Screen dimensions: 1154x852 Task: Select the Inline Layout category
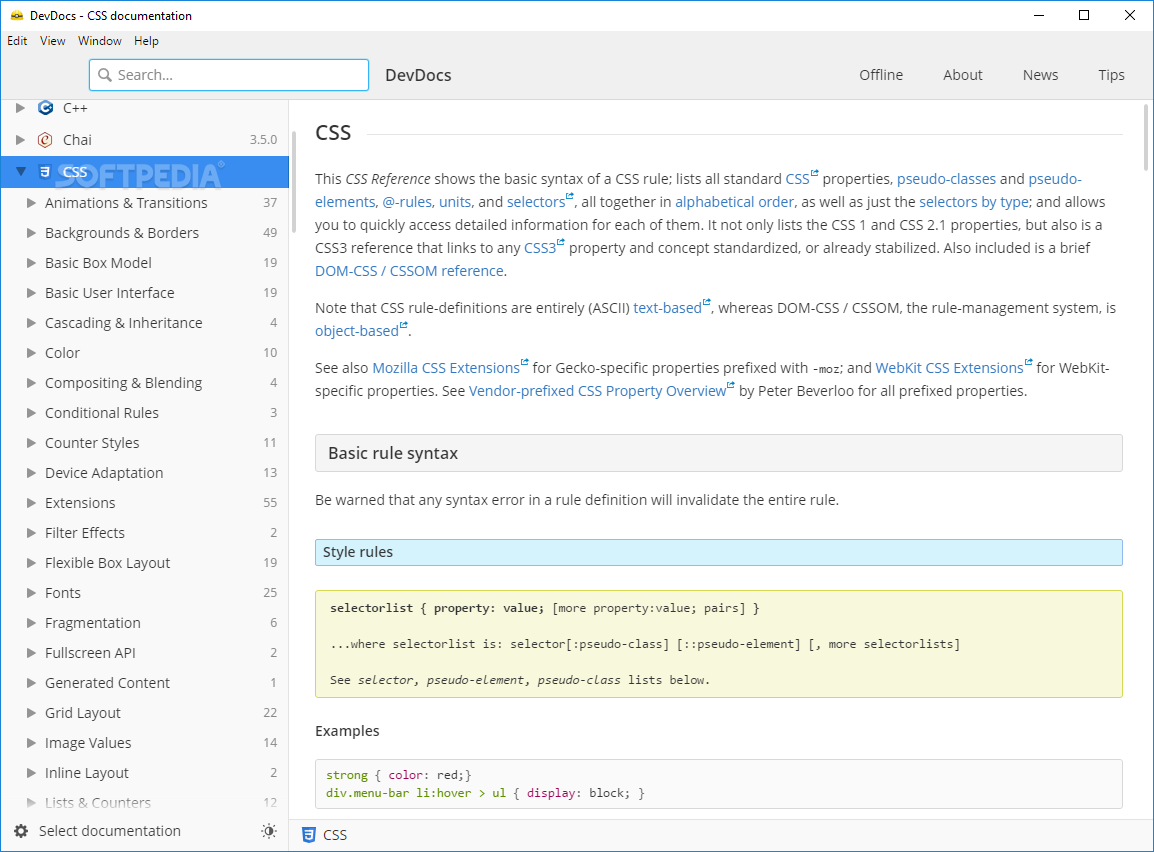point(145,773)
